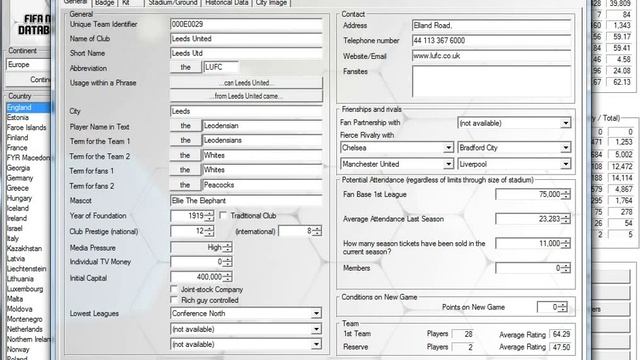
Task: Click the Address field
Action: pyautogui.click(x=491, y=25)
